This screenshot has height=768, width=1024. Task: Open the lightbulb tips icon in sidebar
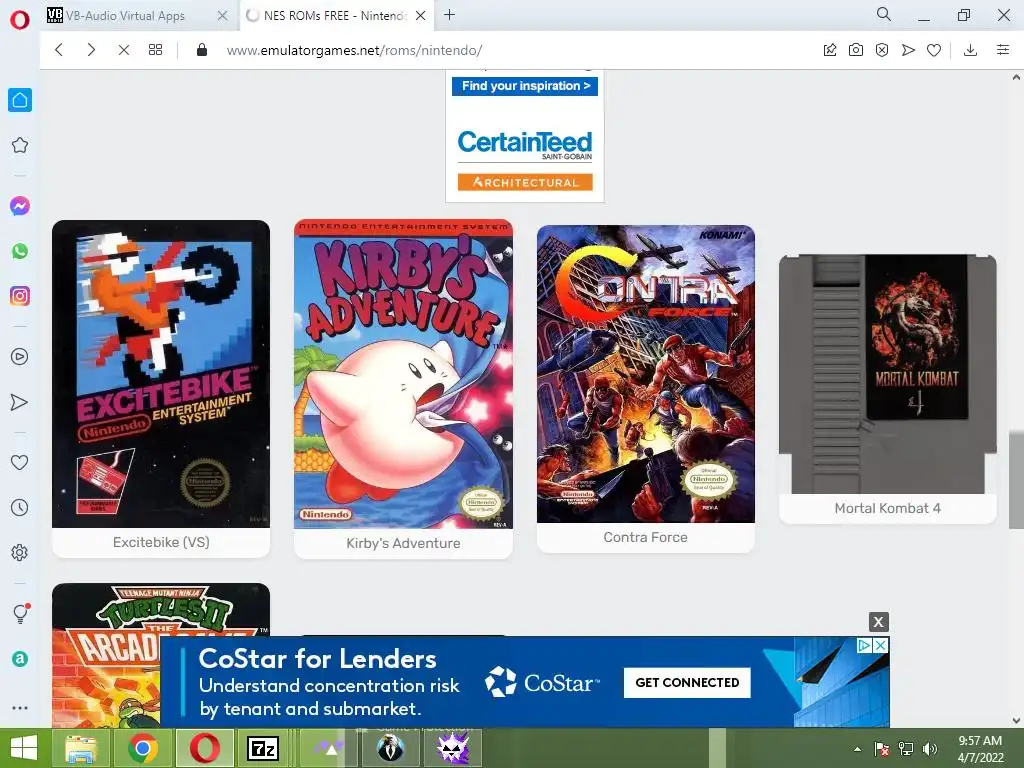tap(20, 614)
